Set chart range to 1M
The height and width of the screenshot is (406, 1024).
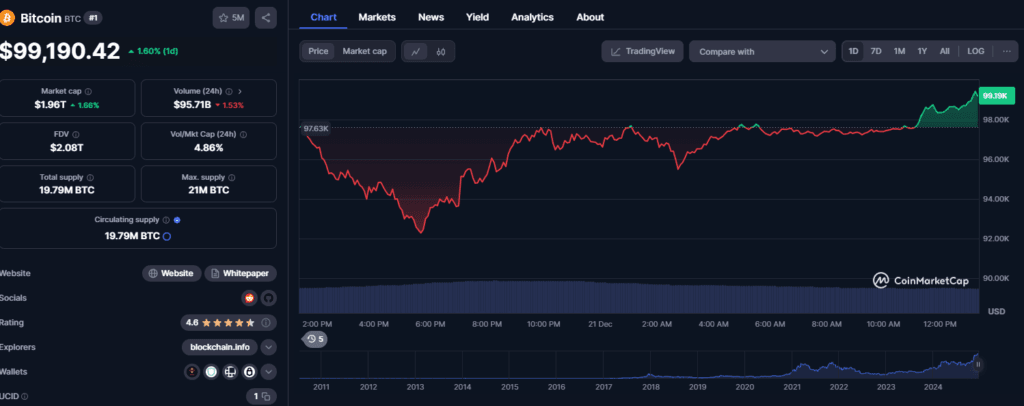(899, 51)
